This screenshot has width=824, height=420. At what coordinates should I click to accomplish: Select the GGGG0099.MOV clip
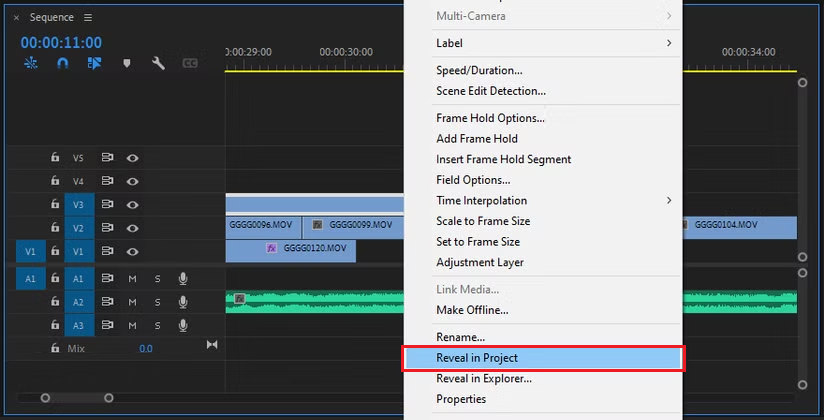click(353, 228)
